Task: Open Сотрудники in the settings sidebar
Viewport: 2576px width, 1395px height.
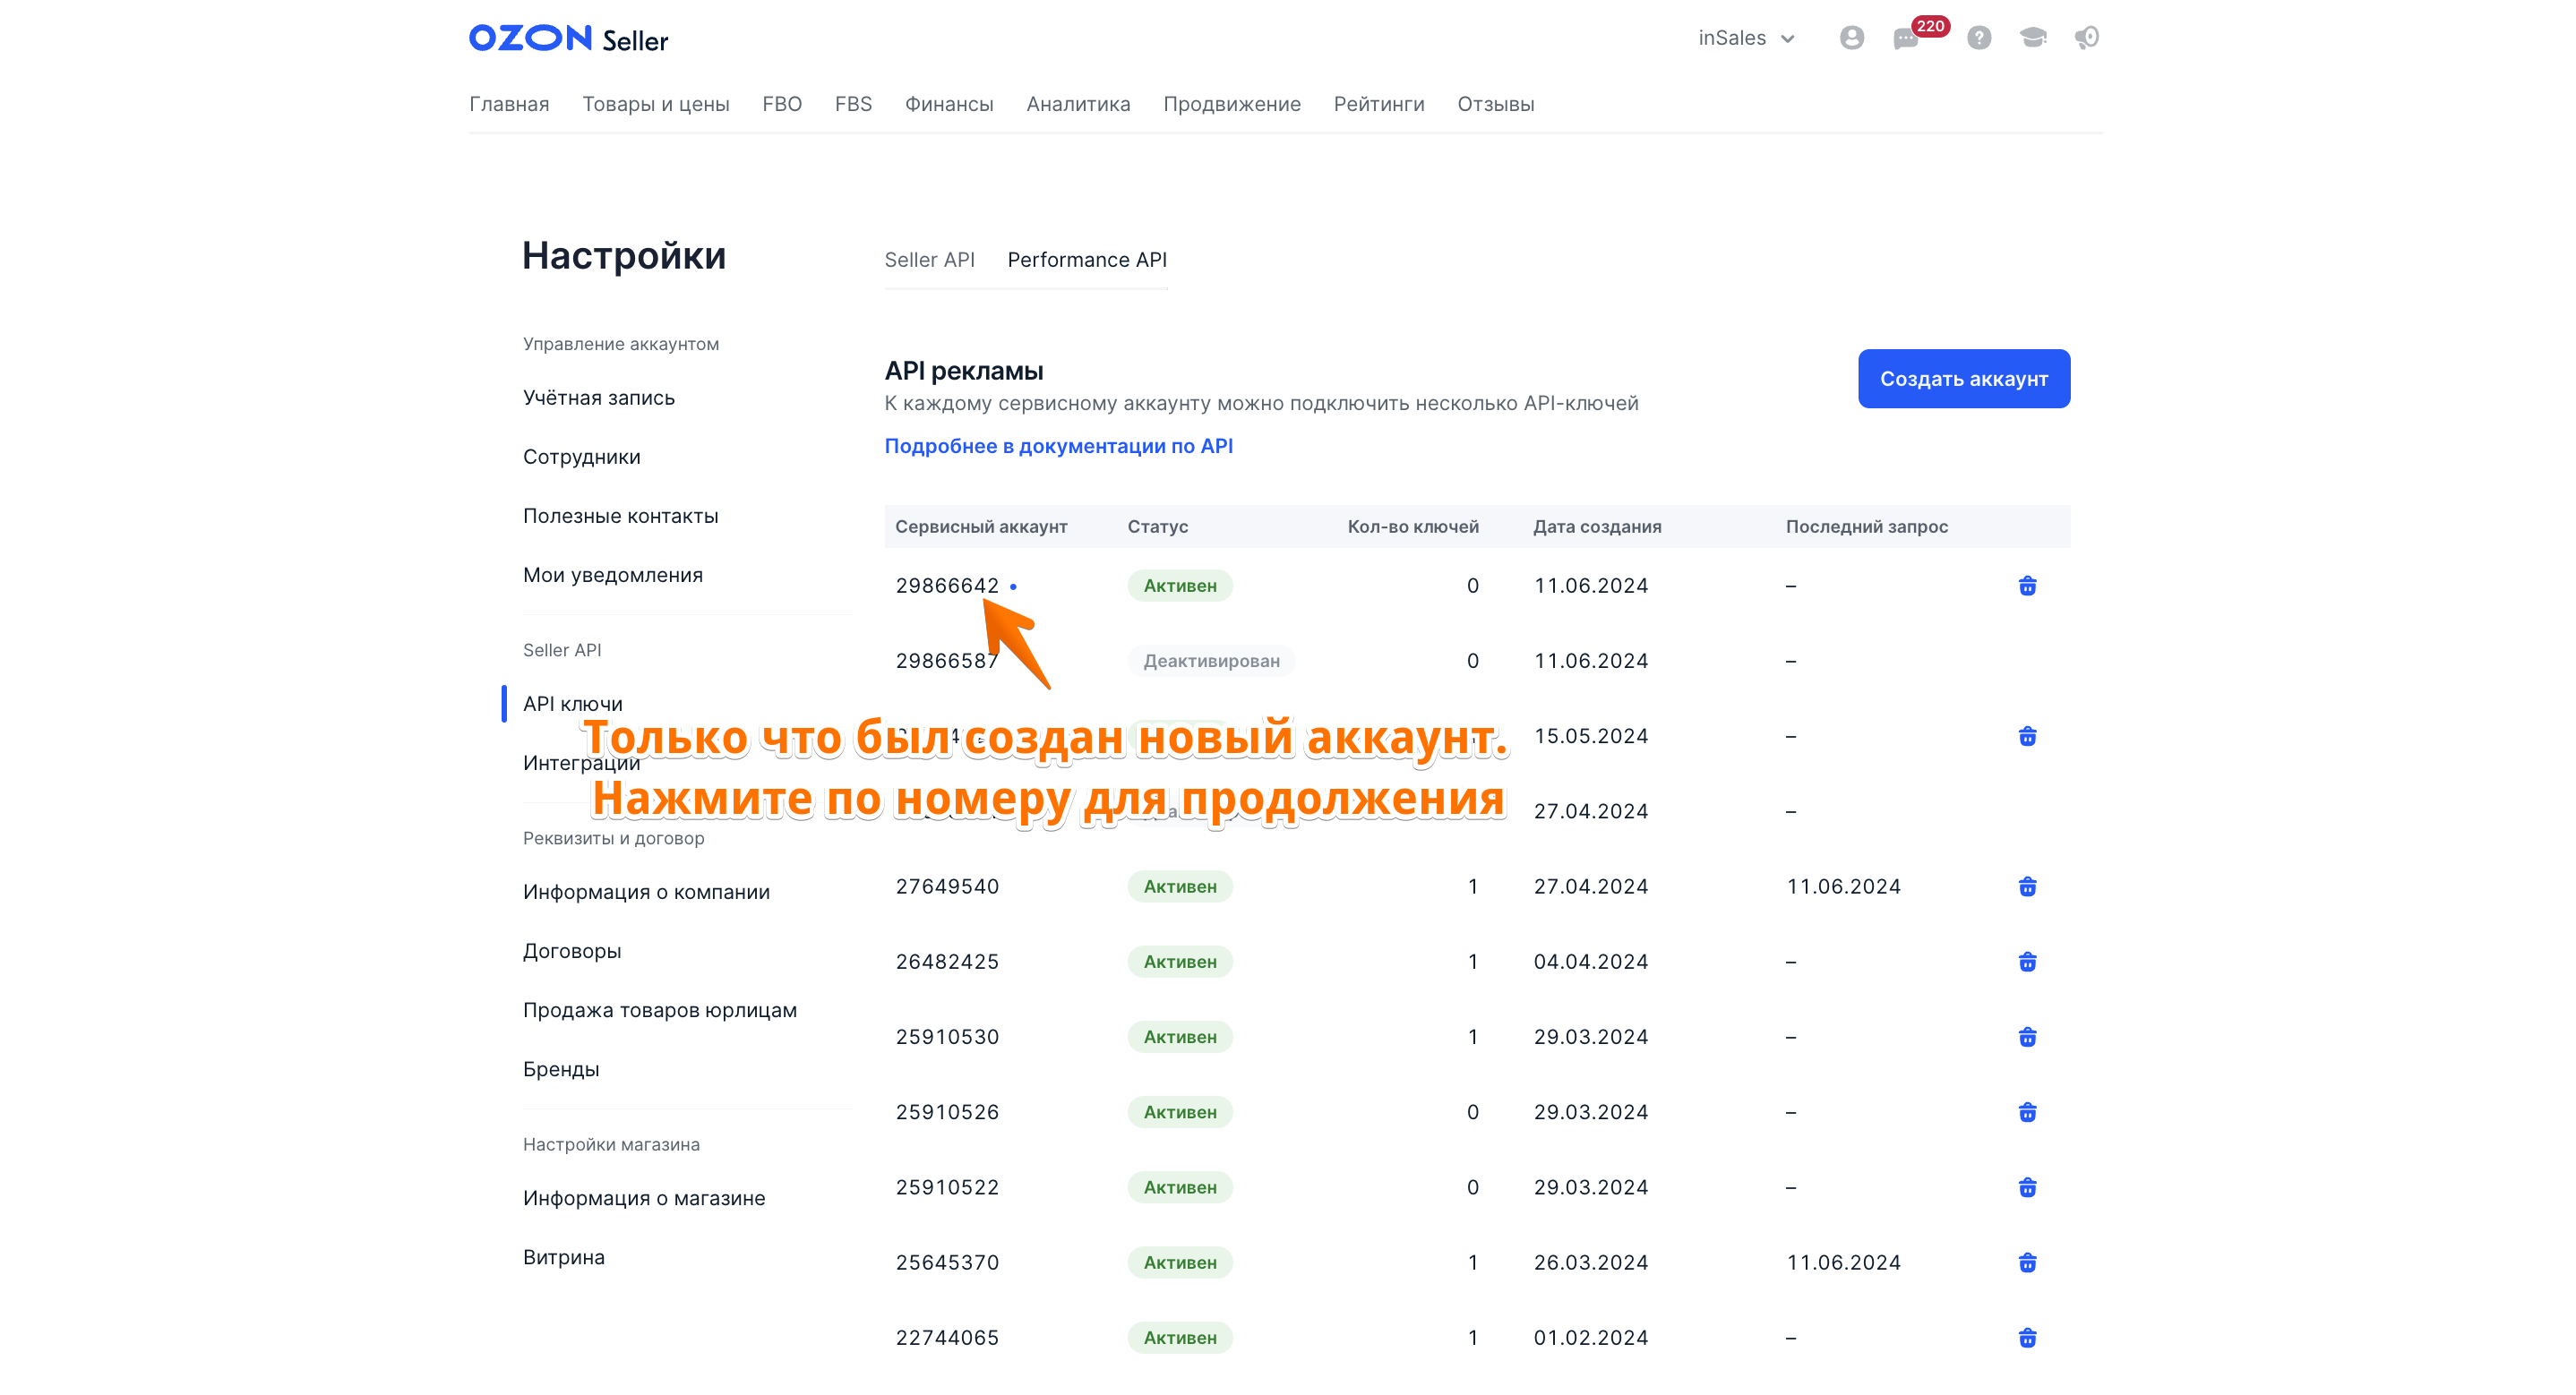Action: (581, 457)
